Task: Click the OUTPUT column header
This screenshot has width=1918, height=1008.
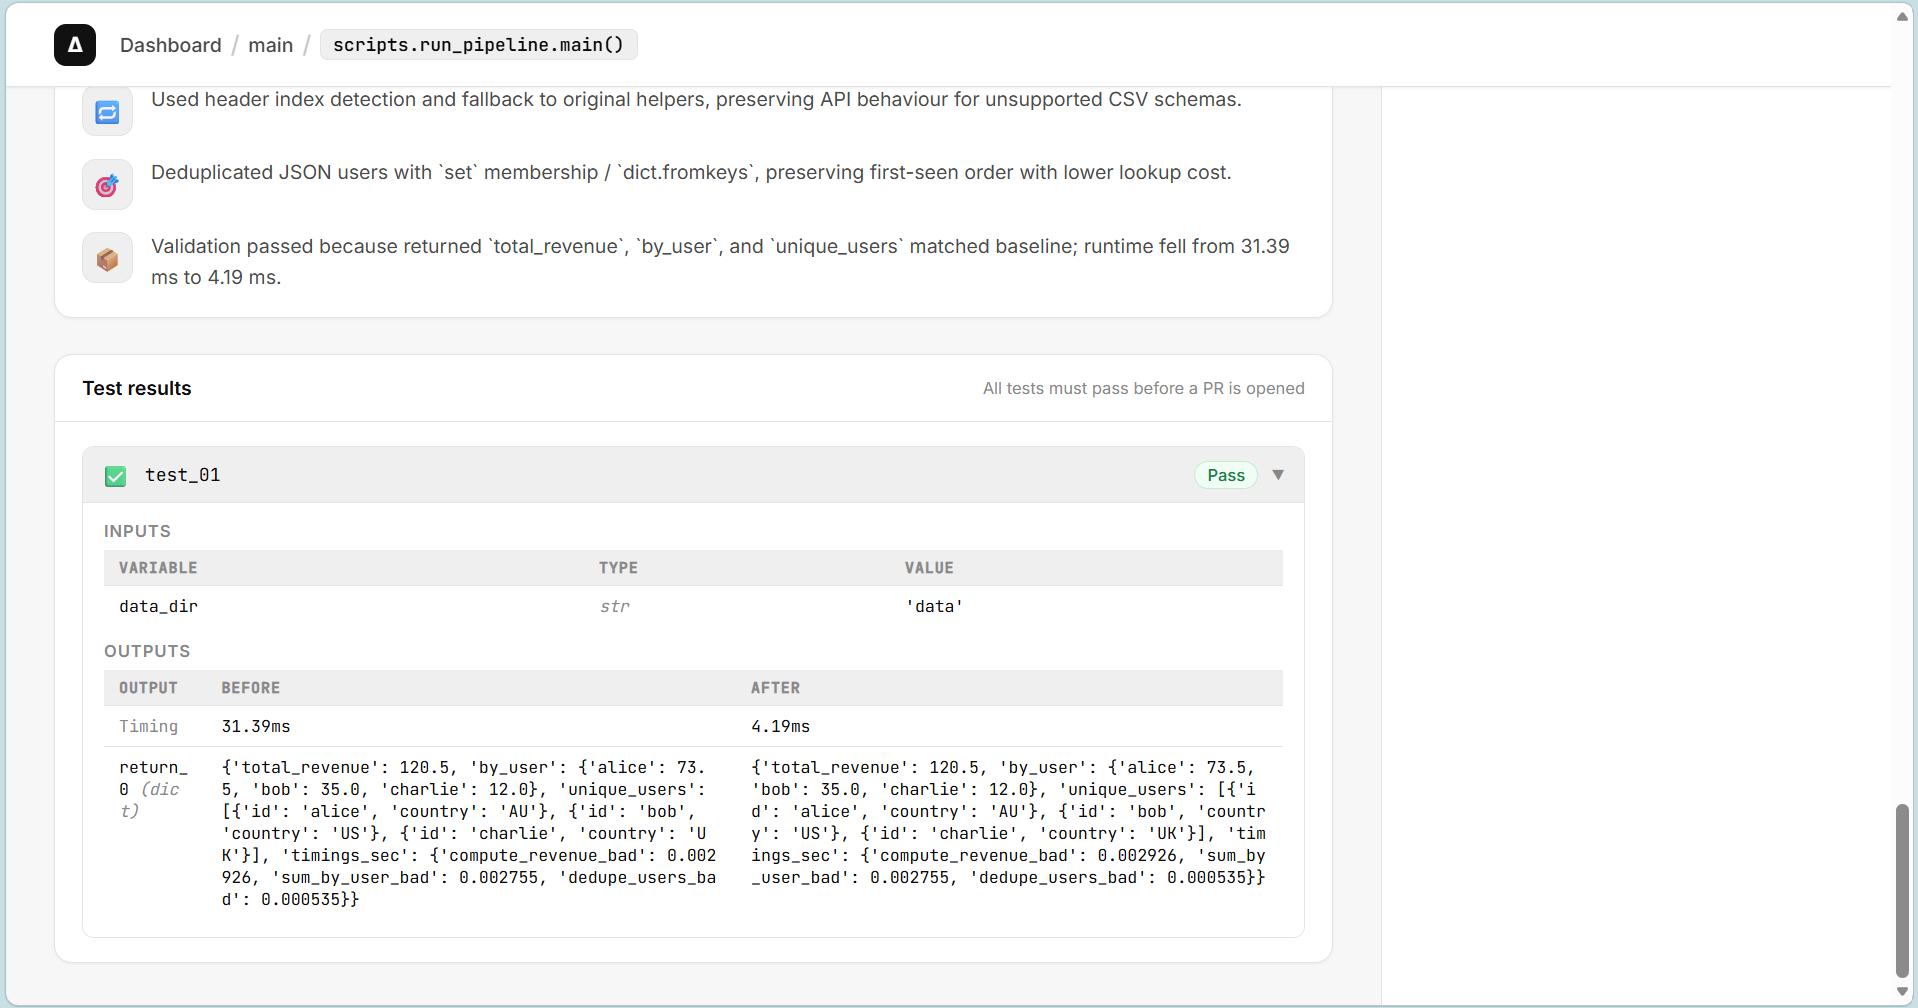Action: 148,688
